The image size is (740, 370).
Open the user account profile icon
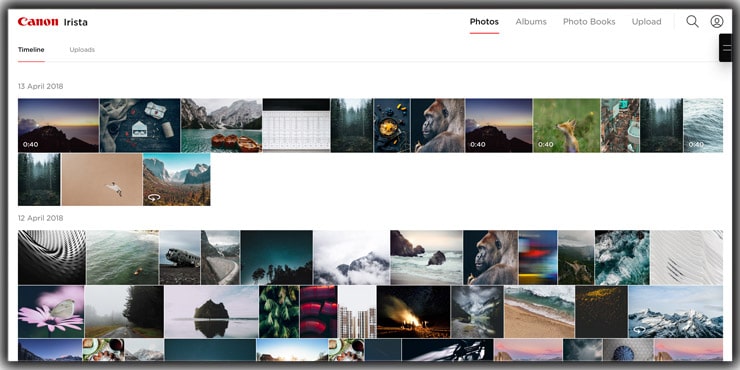click(717, 21)
